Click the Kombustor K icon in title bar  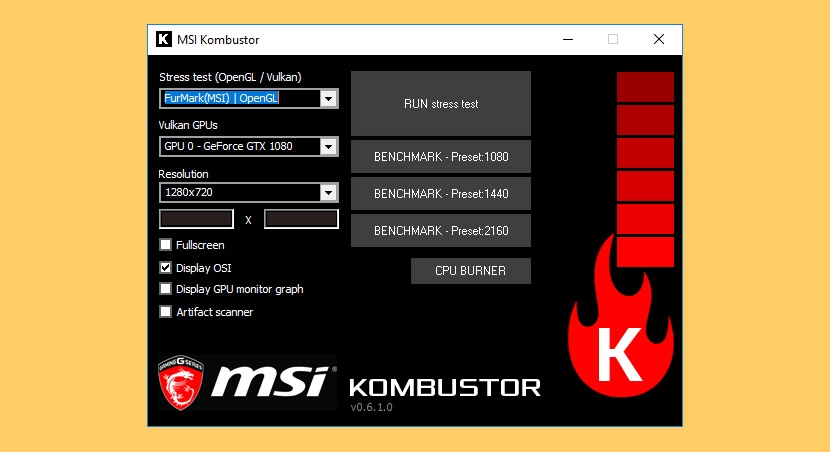pos(164,39)
